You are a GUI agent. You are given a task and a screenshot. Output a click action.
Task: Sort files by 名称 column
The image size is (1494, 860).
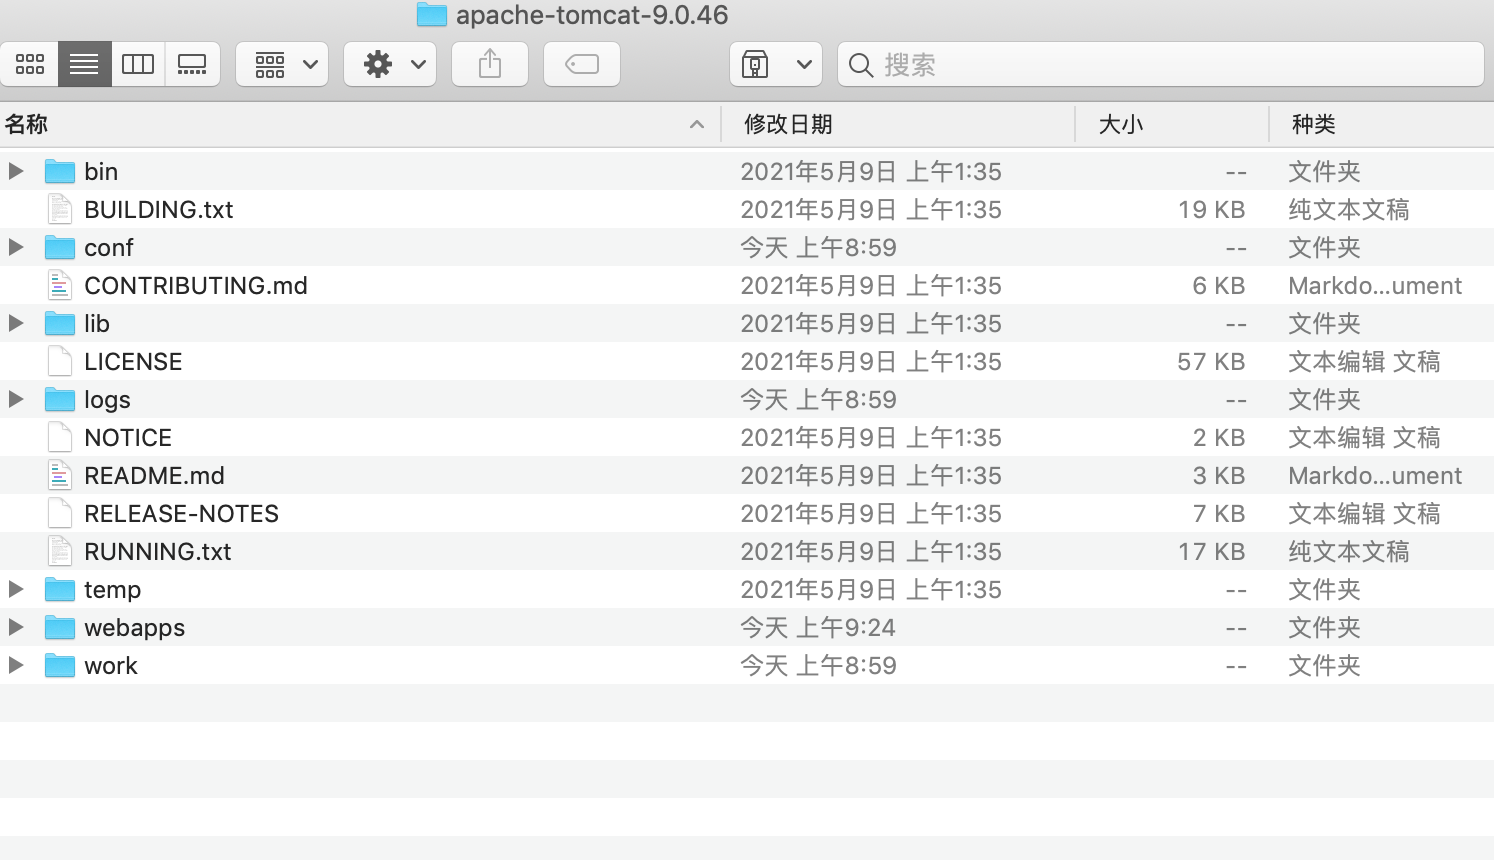[x=27, y=124]
